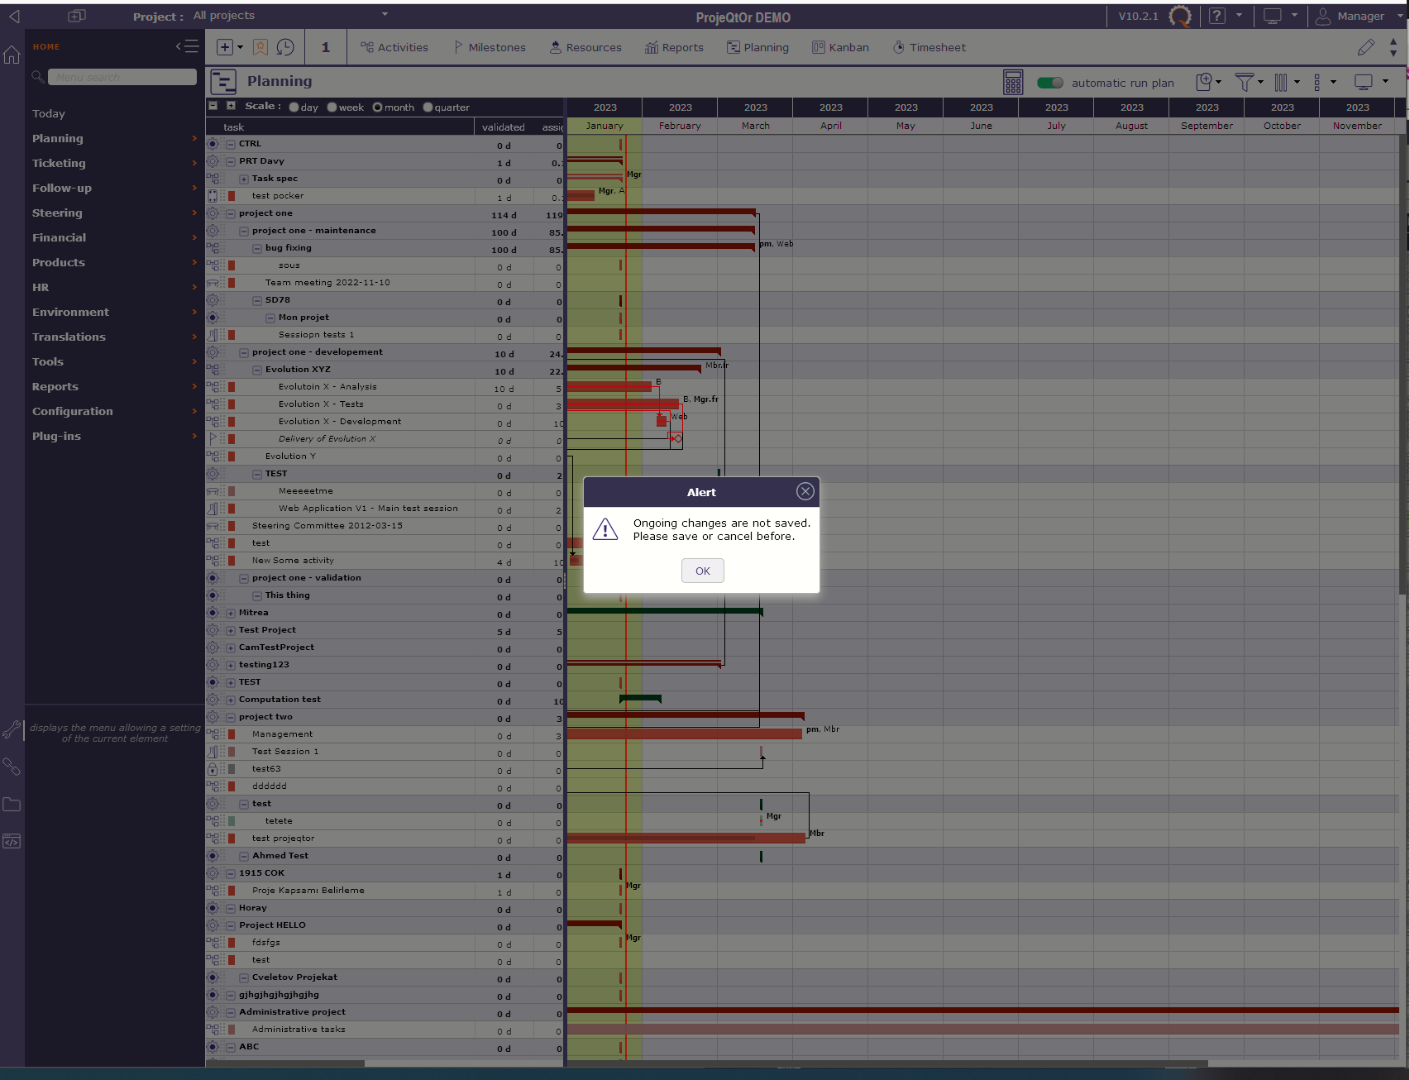The image size is (1409, 1080).
Task: Toggle the automatic run plan switch
Action: 1050,83
